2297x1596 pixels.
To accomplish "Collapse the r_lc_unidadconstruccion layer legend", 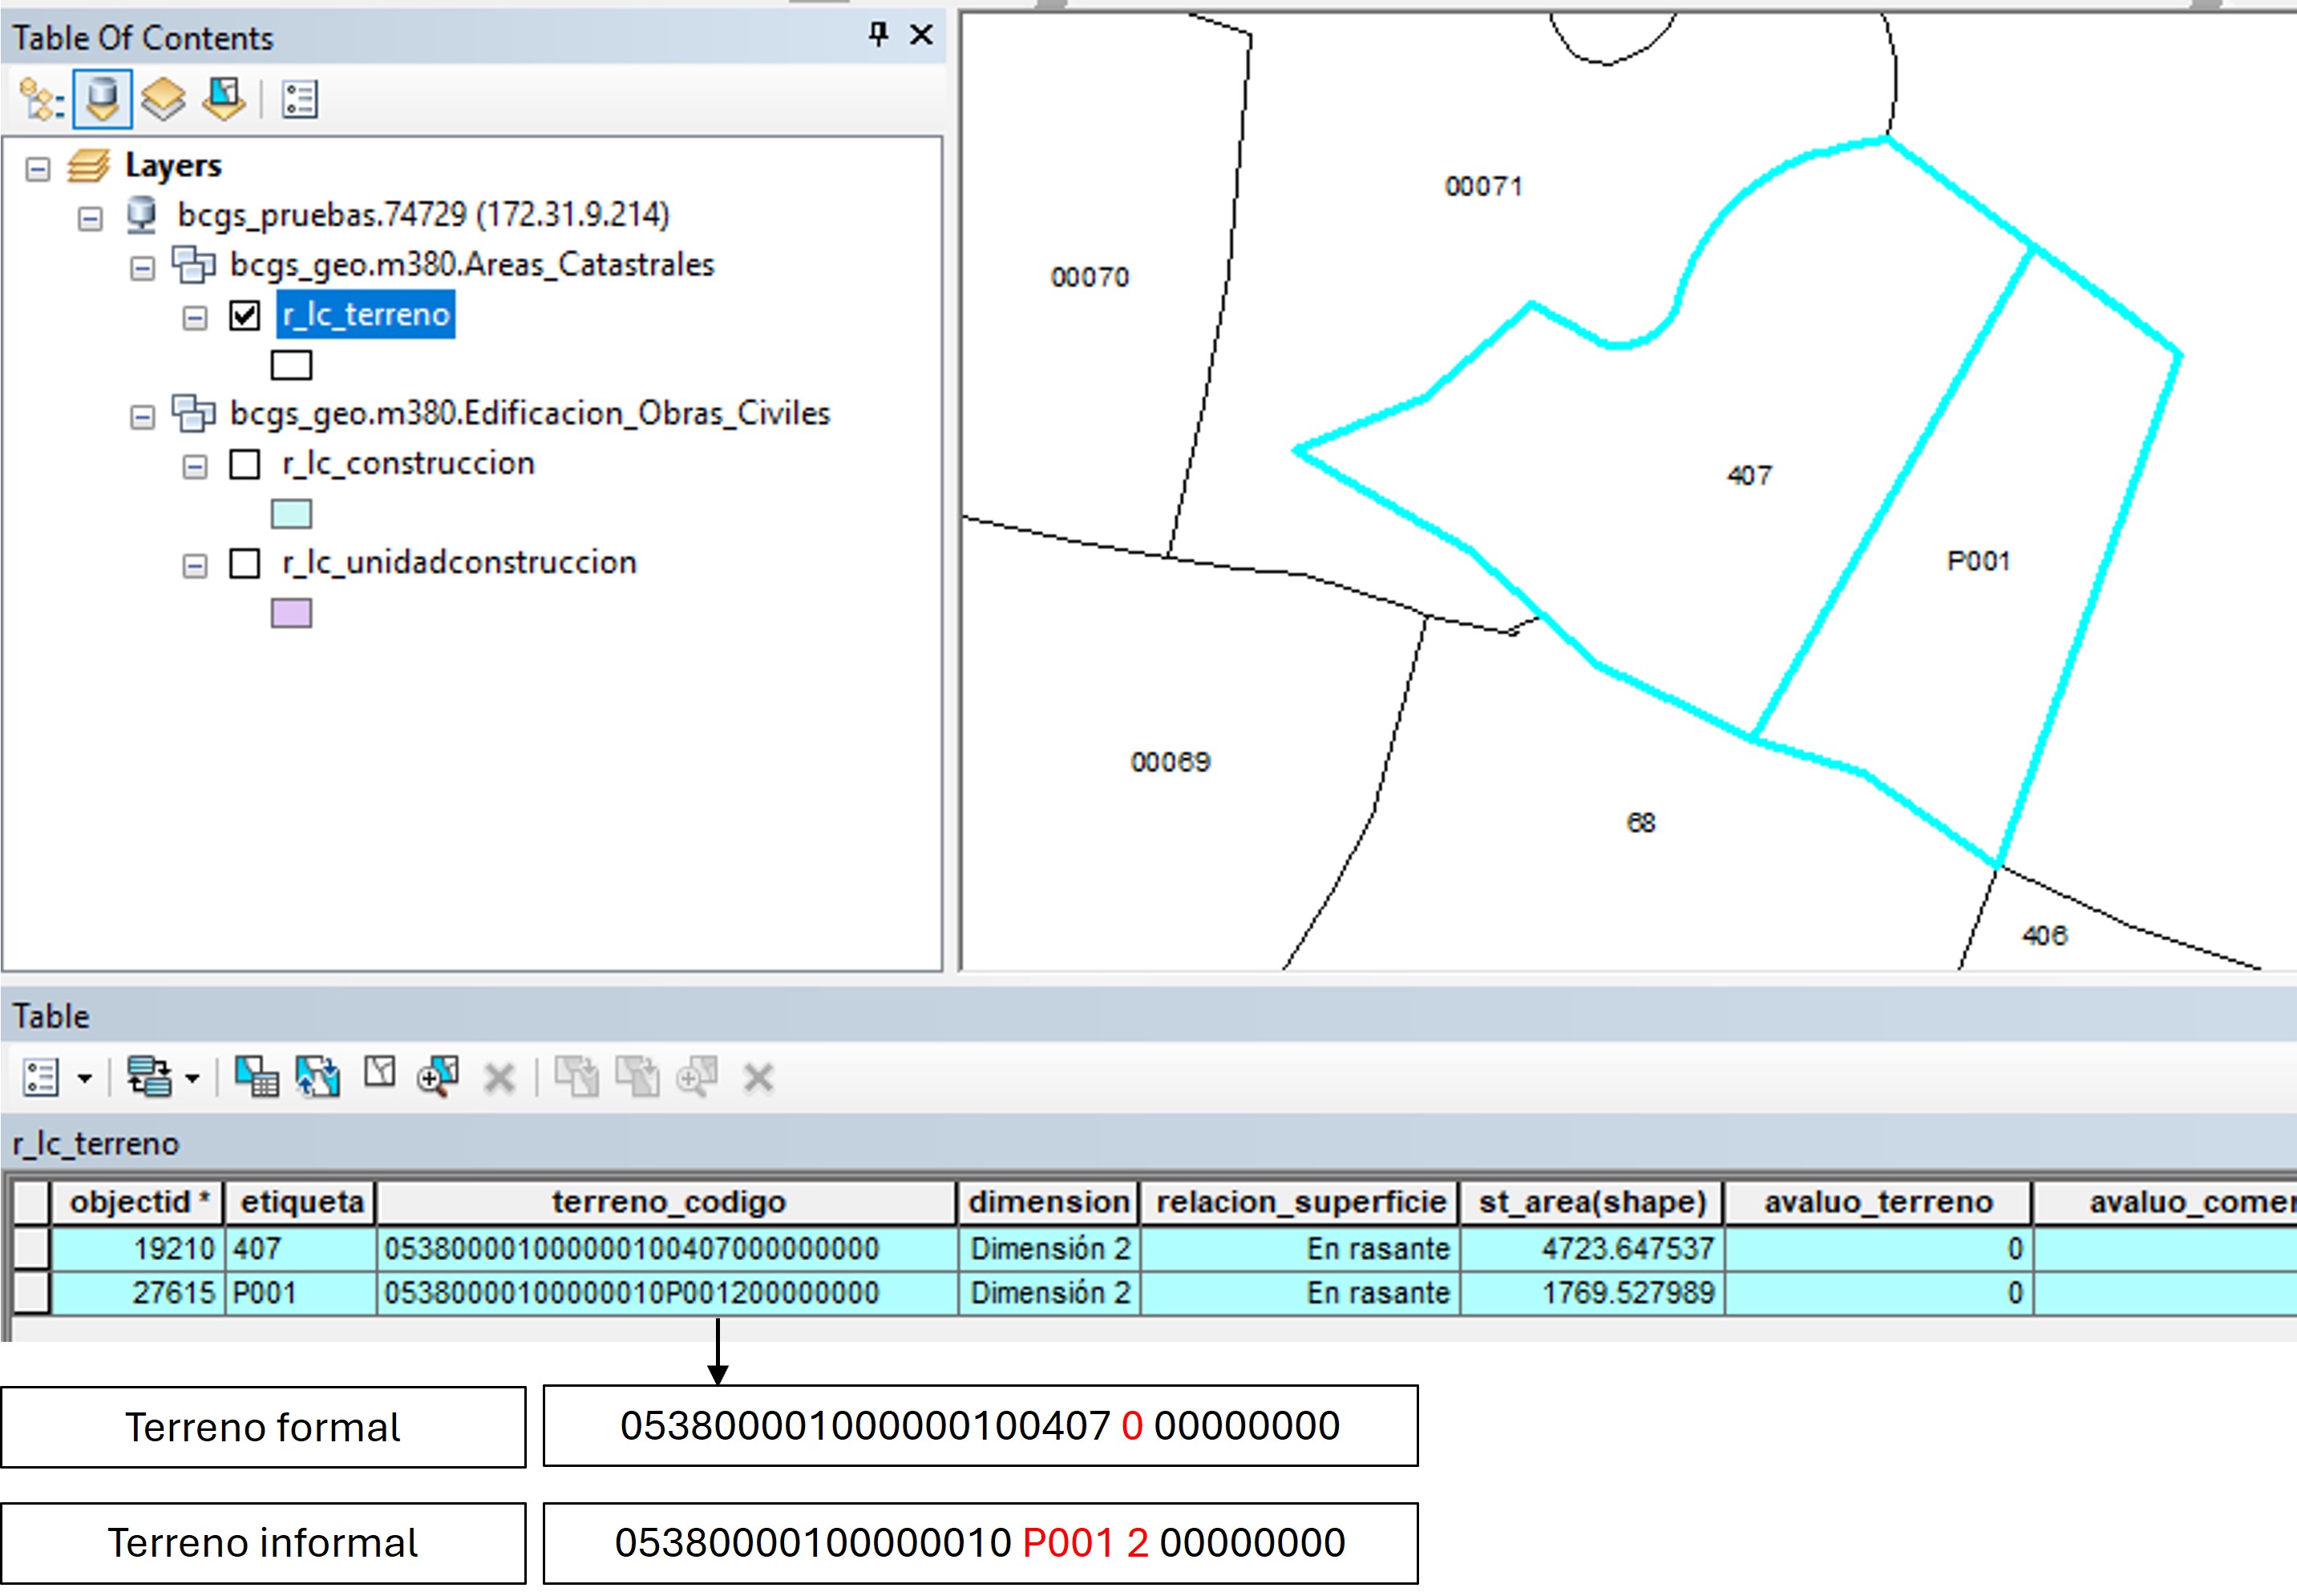I will click(195, 566).
